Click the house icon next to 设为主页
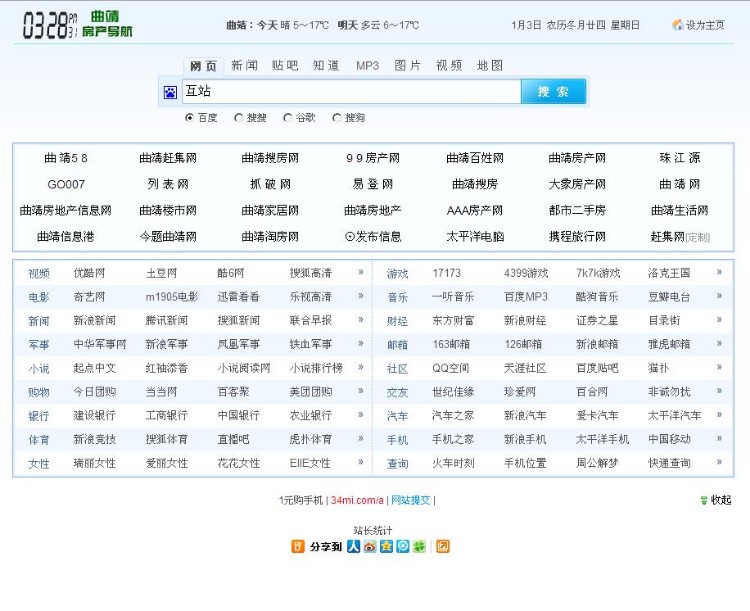 tap(677, 25)
